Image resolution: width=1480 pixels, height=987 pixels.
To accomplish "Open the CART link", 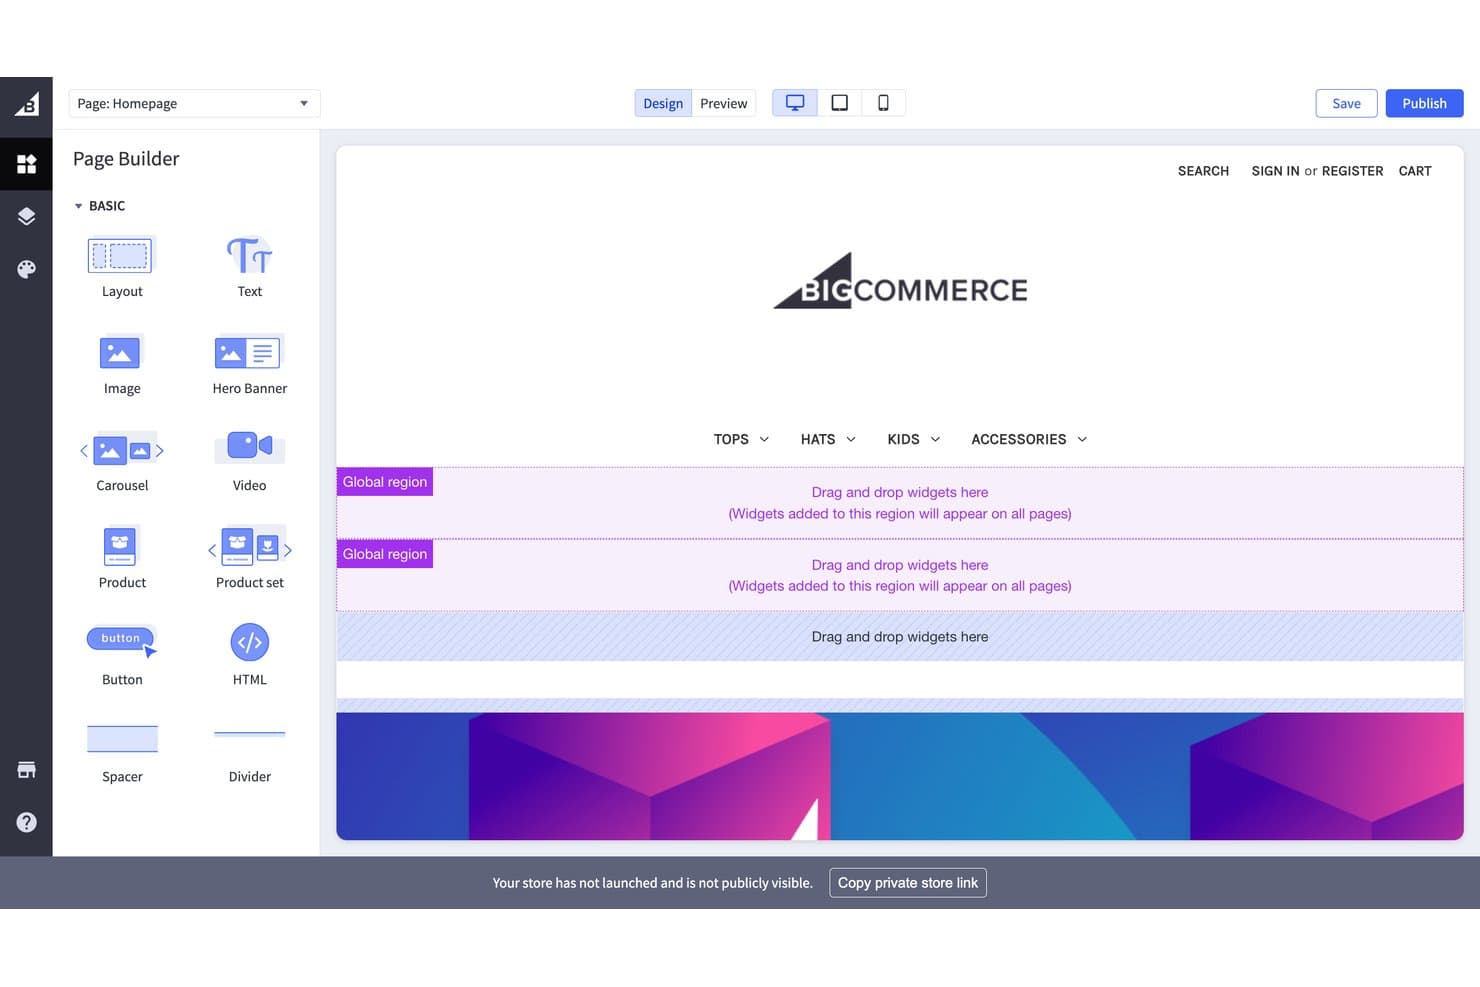I will pyautogui.click(x=1415, y=171).
